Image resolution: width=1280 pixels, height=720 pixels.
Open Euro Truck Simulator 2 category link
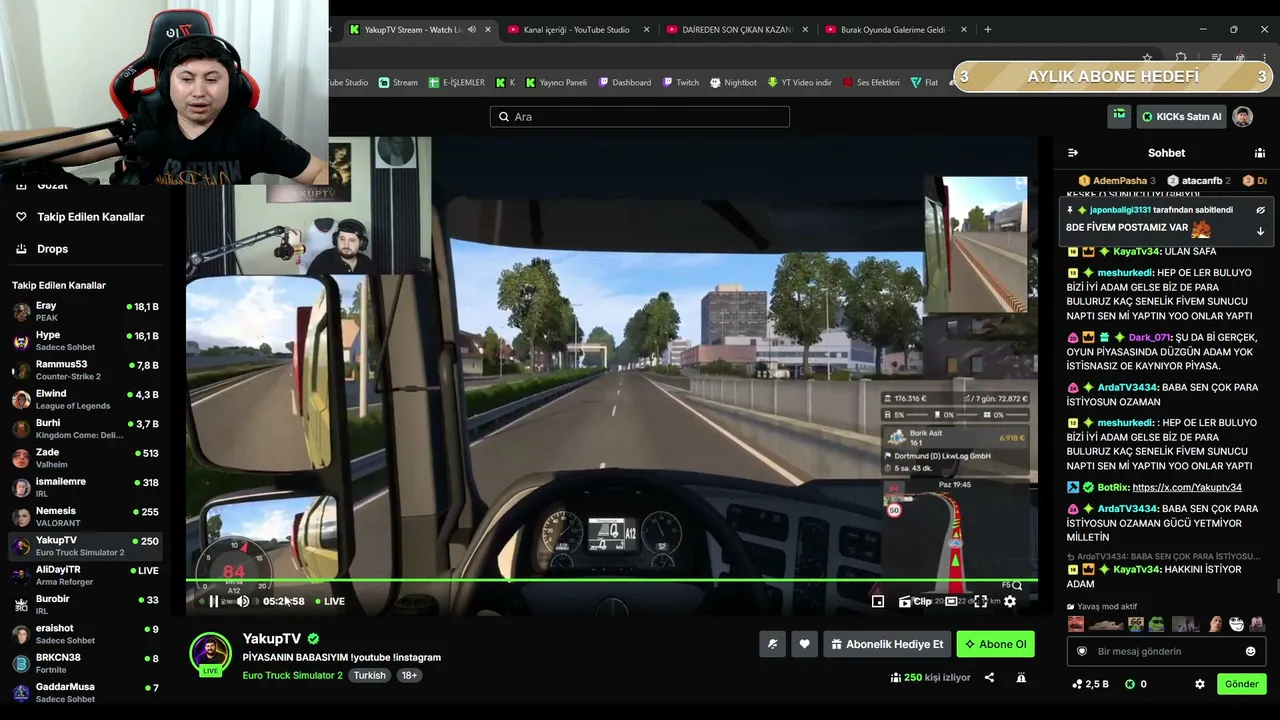pyautogui.click(x=292, y=675)
